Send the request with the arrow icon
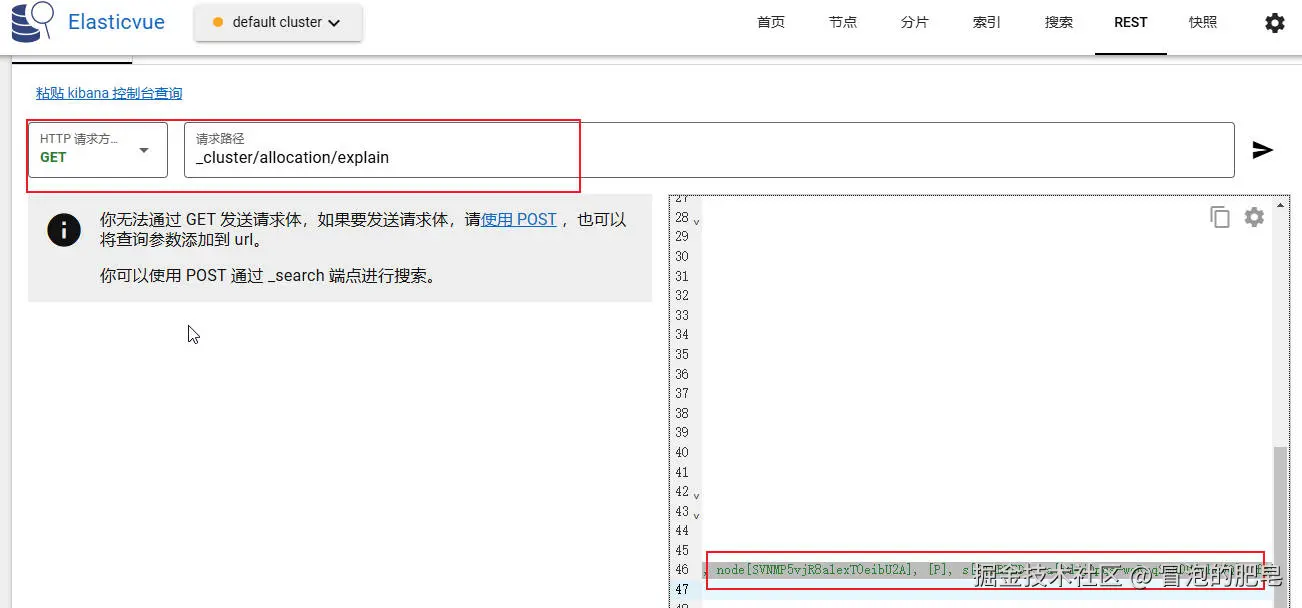1302x608 pixels. coord(1263,150)
